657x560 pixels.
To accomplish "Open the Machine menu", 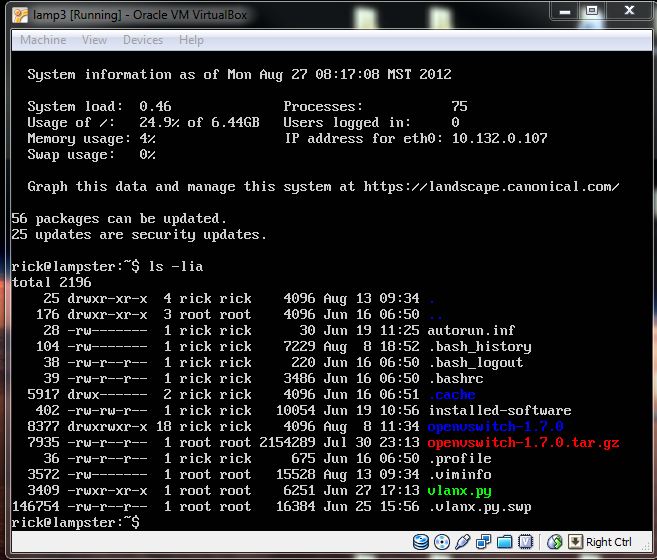I will click(43, 40).
